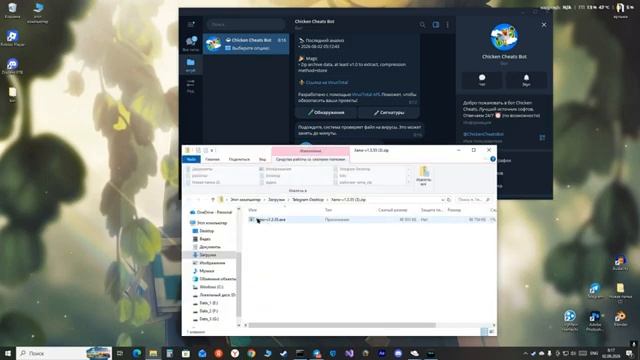Click the Extract all button in ribbon
The width and height of the screenshot is (640, 360).
click(424, 176)
